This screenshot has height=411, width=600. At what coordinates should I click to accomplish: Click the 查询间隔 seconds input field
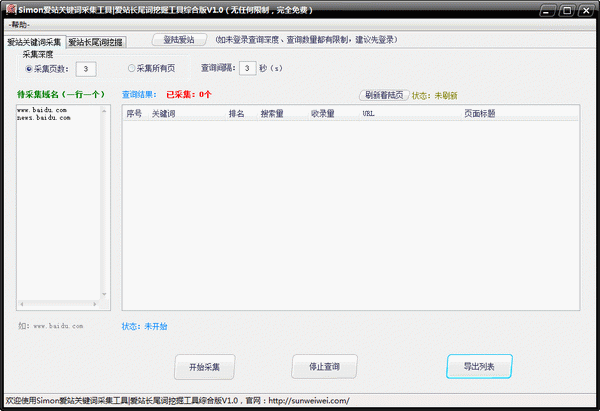coord(246,69)
